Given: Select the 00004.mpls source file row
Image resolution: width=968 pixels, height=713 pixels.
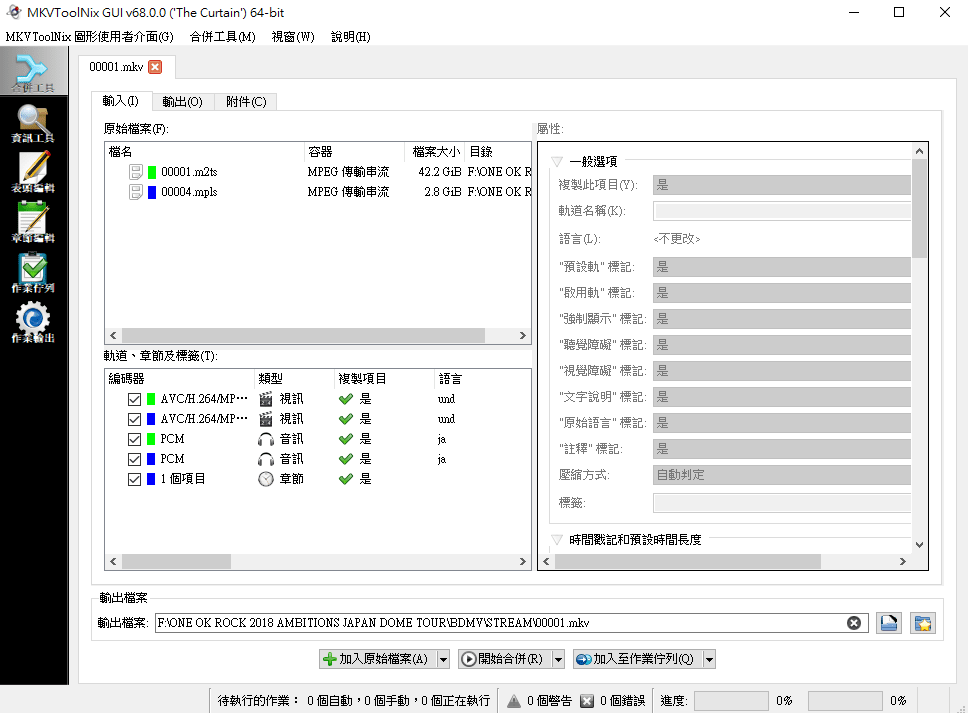Looking at the screenshot, I should click(318, 192).
